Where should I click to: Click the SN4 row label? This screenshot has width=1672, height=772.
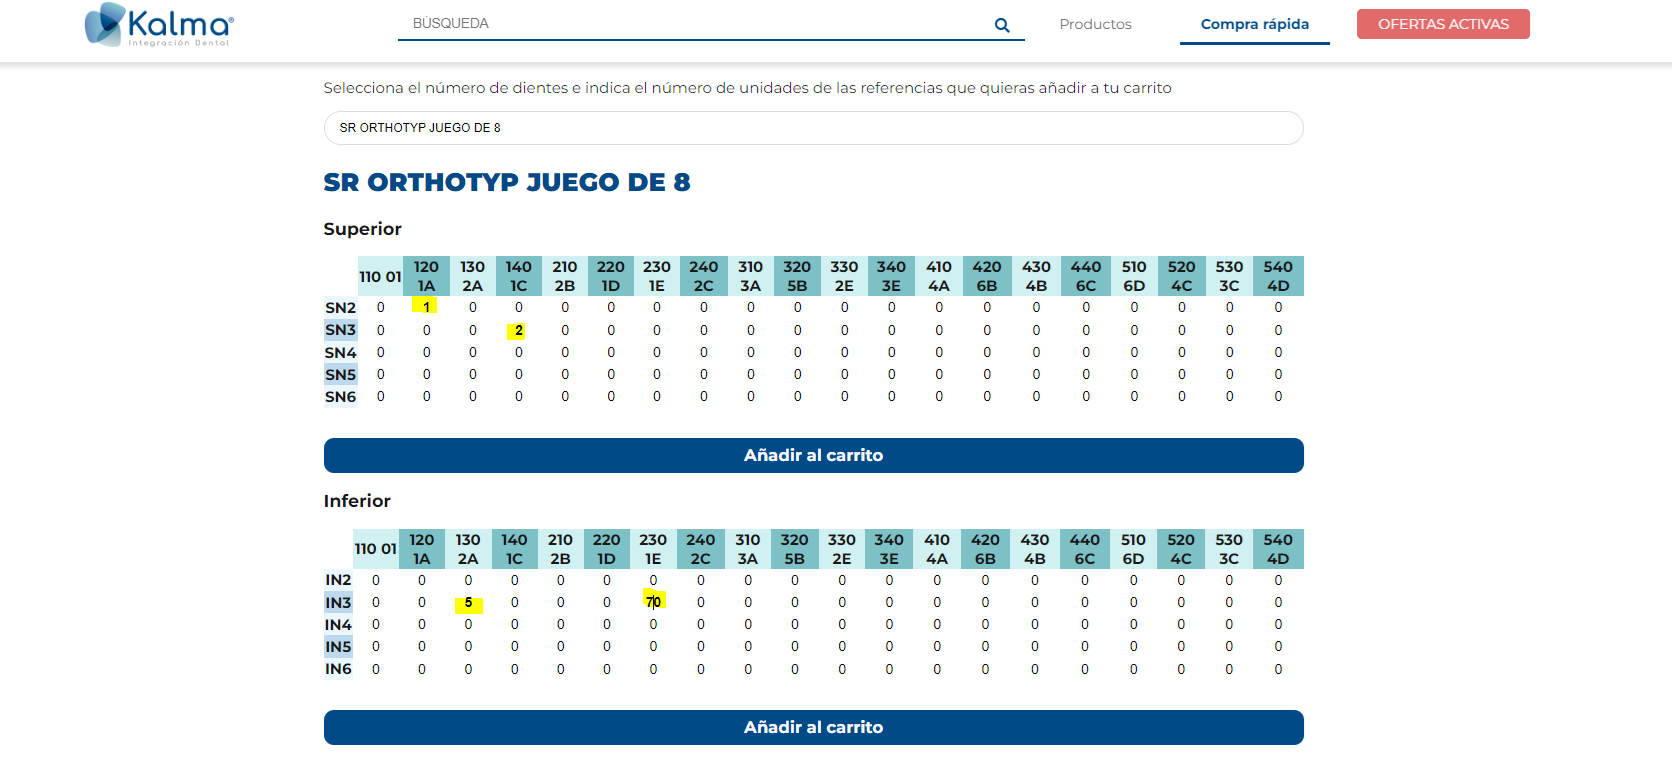coord(340,352)
